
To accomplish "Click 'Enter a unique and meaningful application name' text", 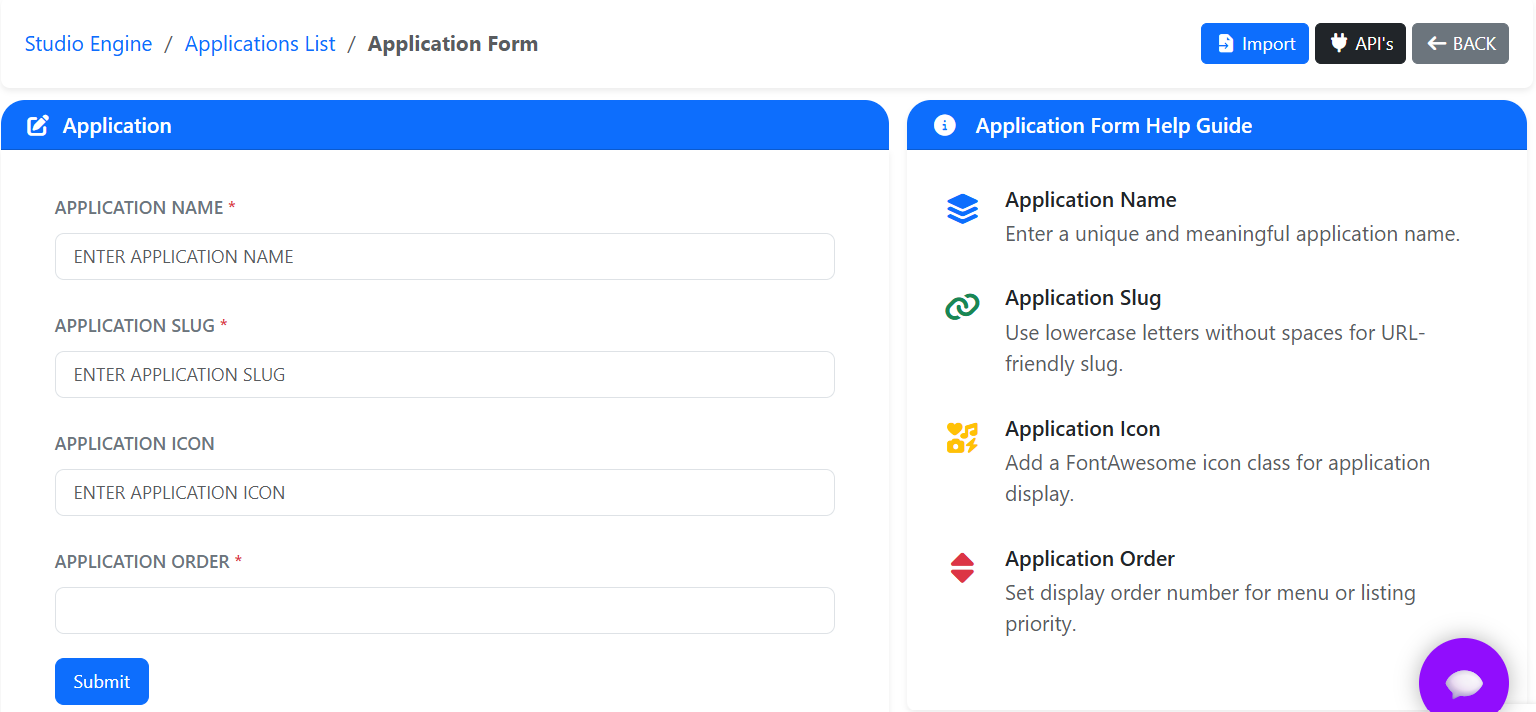I will point(1233,234).
